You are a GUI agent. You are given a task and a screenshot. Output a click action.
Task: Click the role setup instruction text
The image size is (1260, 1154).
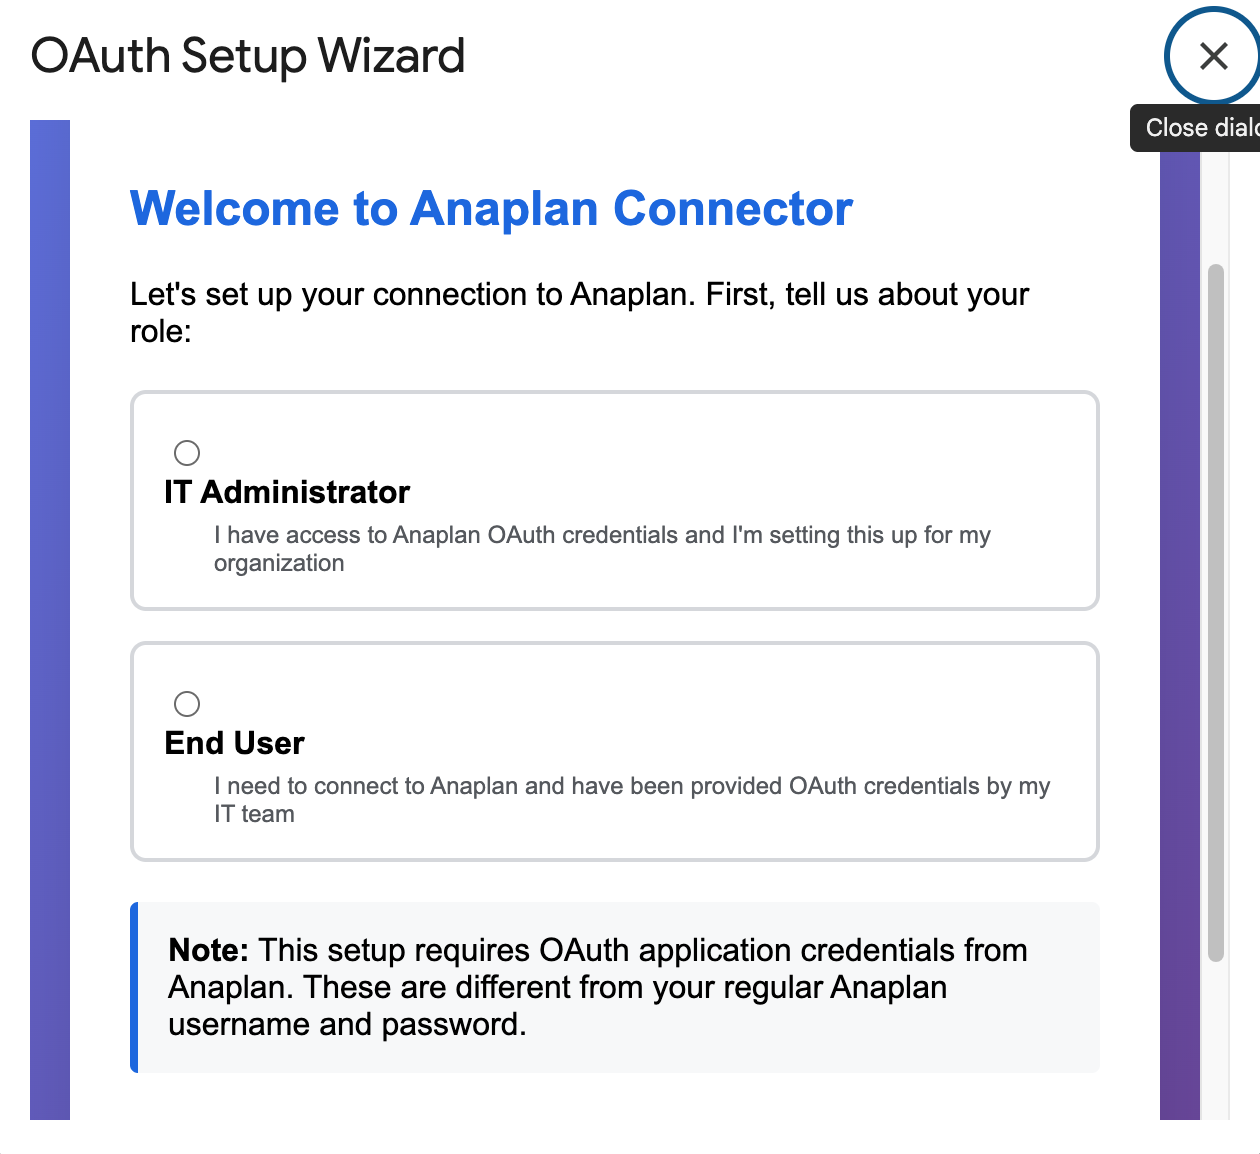(578, 312)
